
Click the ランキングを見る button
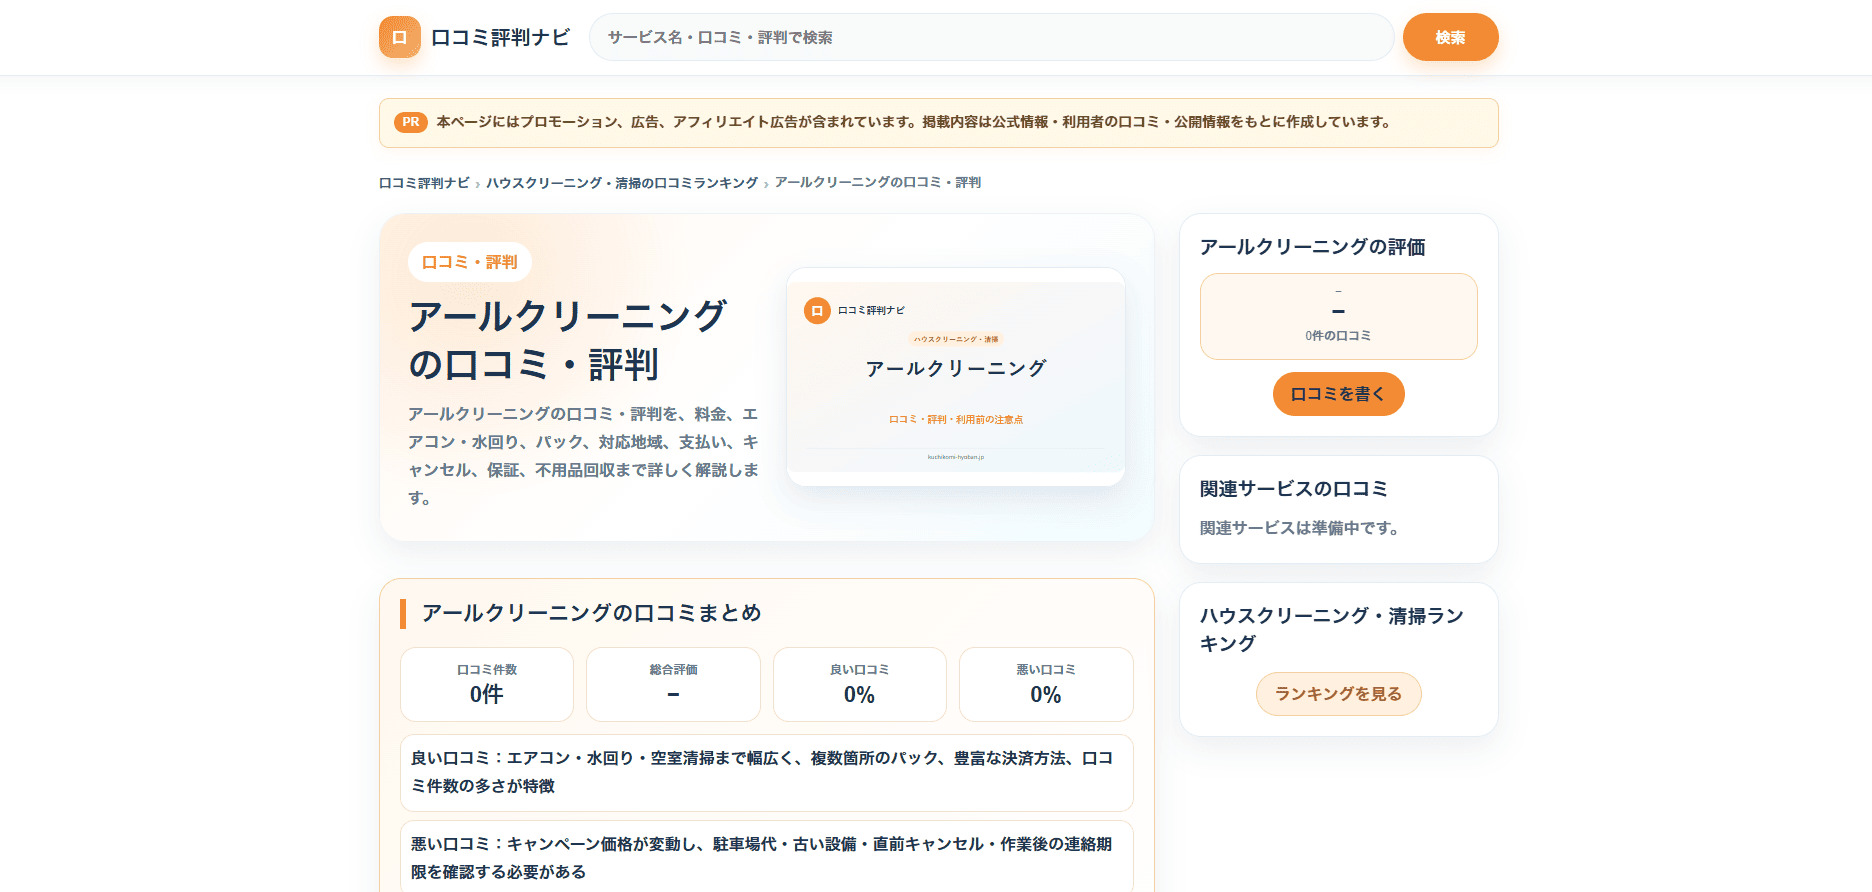[x=1338, y=694]
